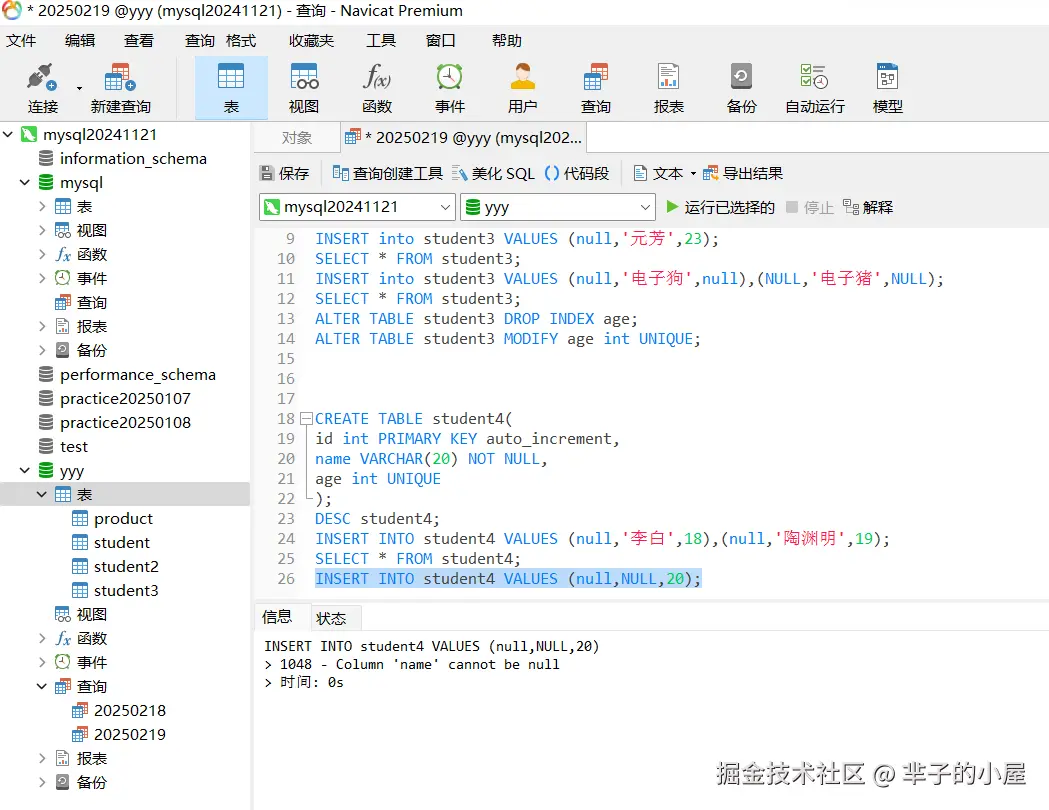Open the Code Snippet (代码段) tool
This screenshot has height=810, width=1049.
click(x=577, y=173)
